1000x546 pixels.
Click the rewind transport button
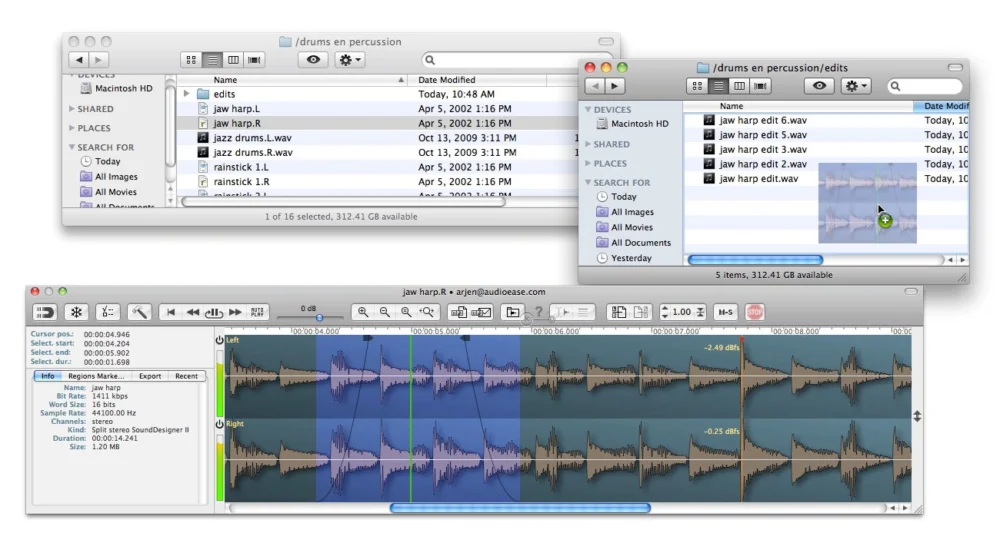click(192, 312)
